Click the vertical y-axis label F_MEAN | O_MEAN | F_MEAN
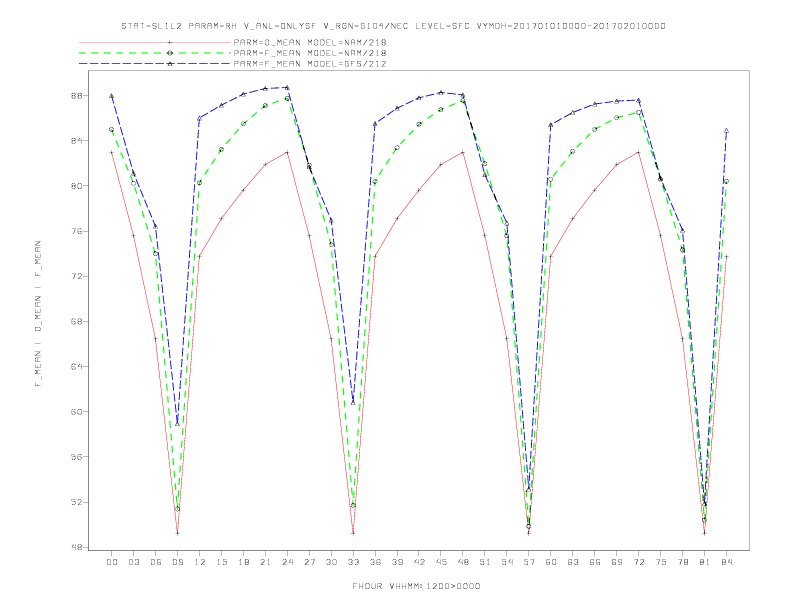This screenshot has width=792, height=612. [x=38, y=314]
